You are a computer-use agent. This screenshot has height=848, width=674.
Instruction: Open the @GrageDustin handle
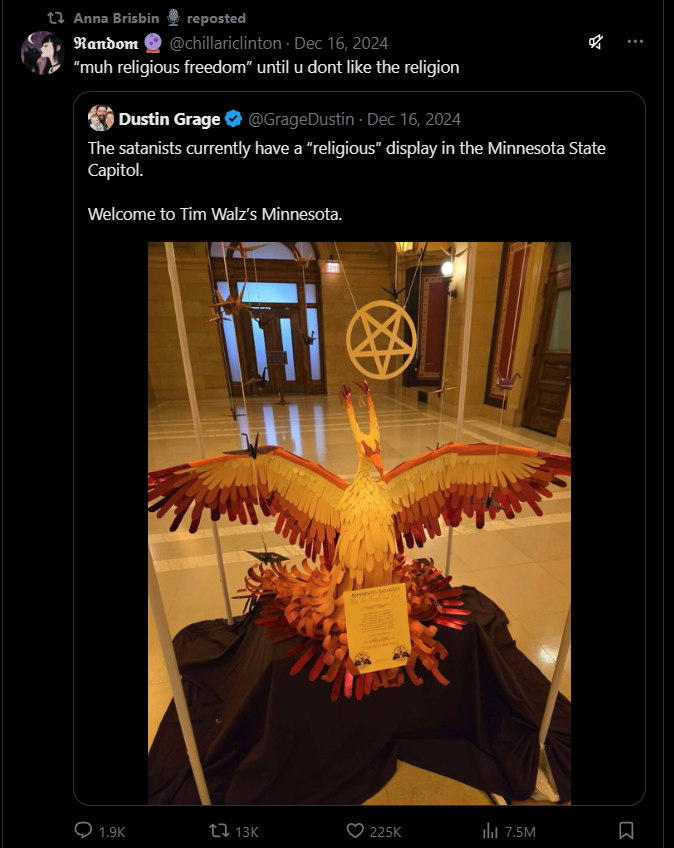pos(301,119)
